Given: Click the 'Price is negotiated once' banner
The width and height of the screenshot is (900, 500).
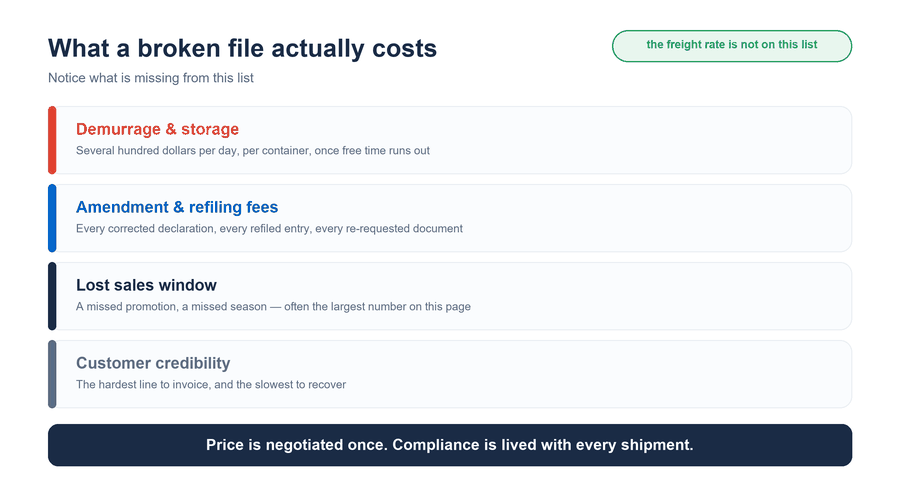Looking at the screenshot, I should [x=450, y=445].
